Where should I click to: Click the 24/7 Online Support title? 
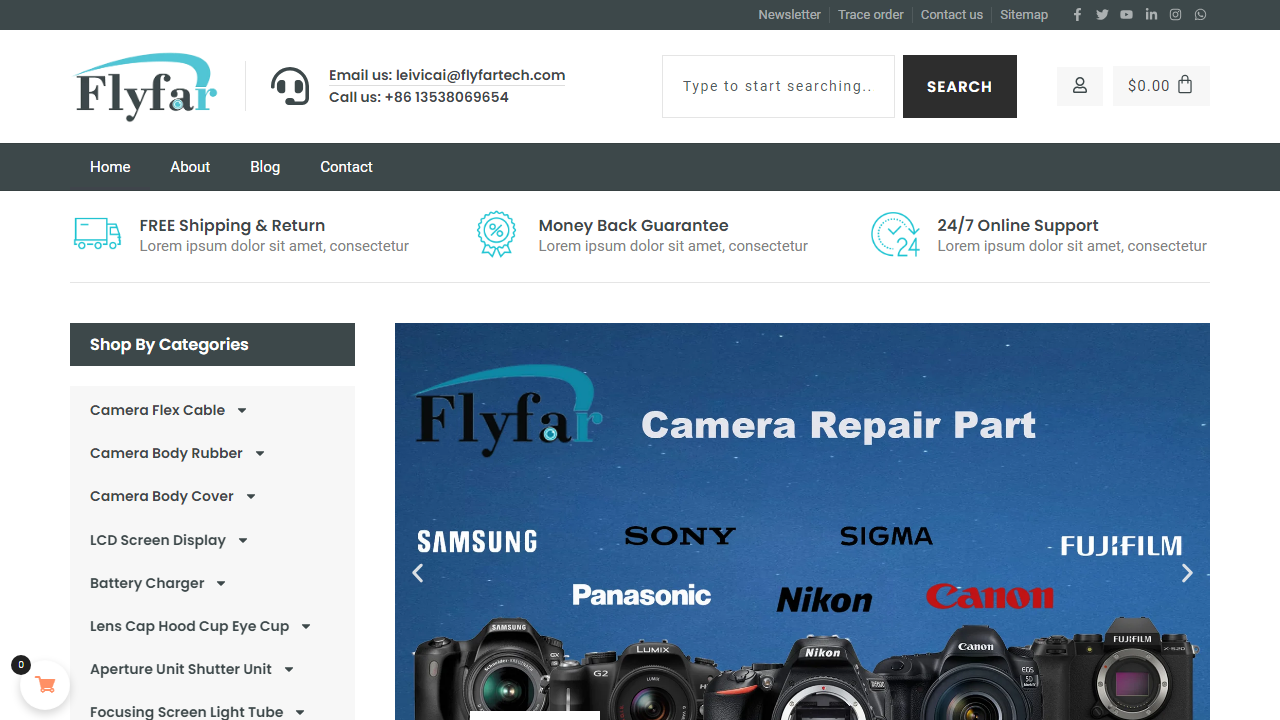pos(1018,225)
